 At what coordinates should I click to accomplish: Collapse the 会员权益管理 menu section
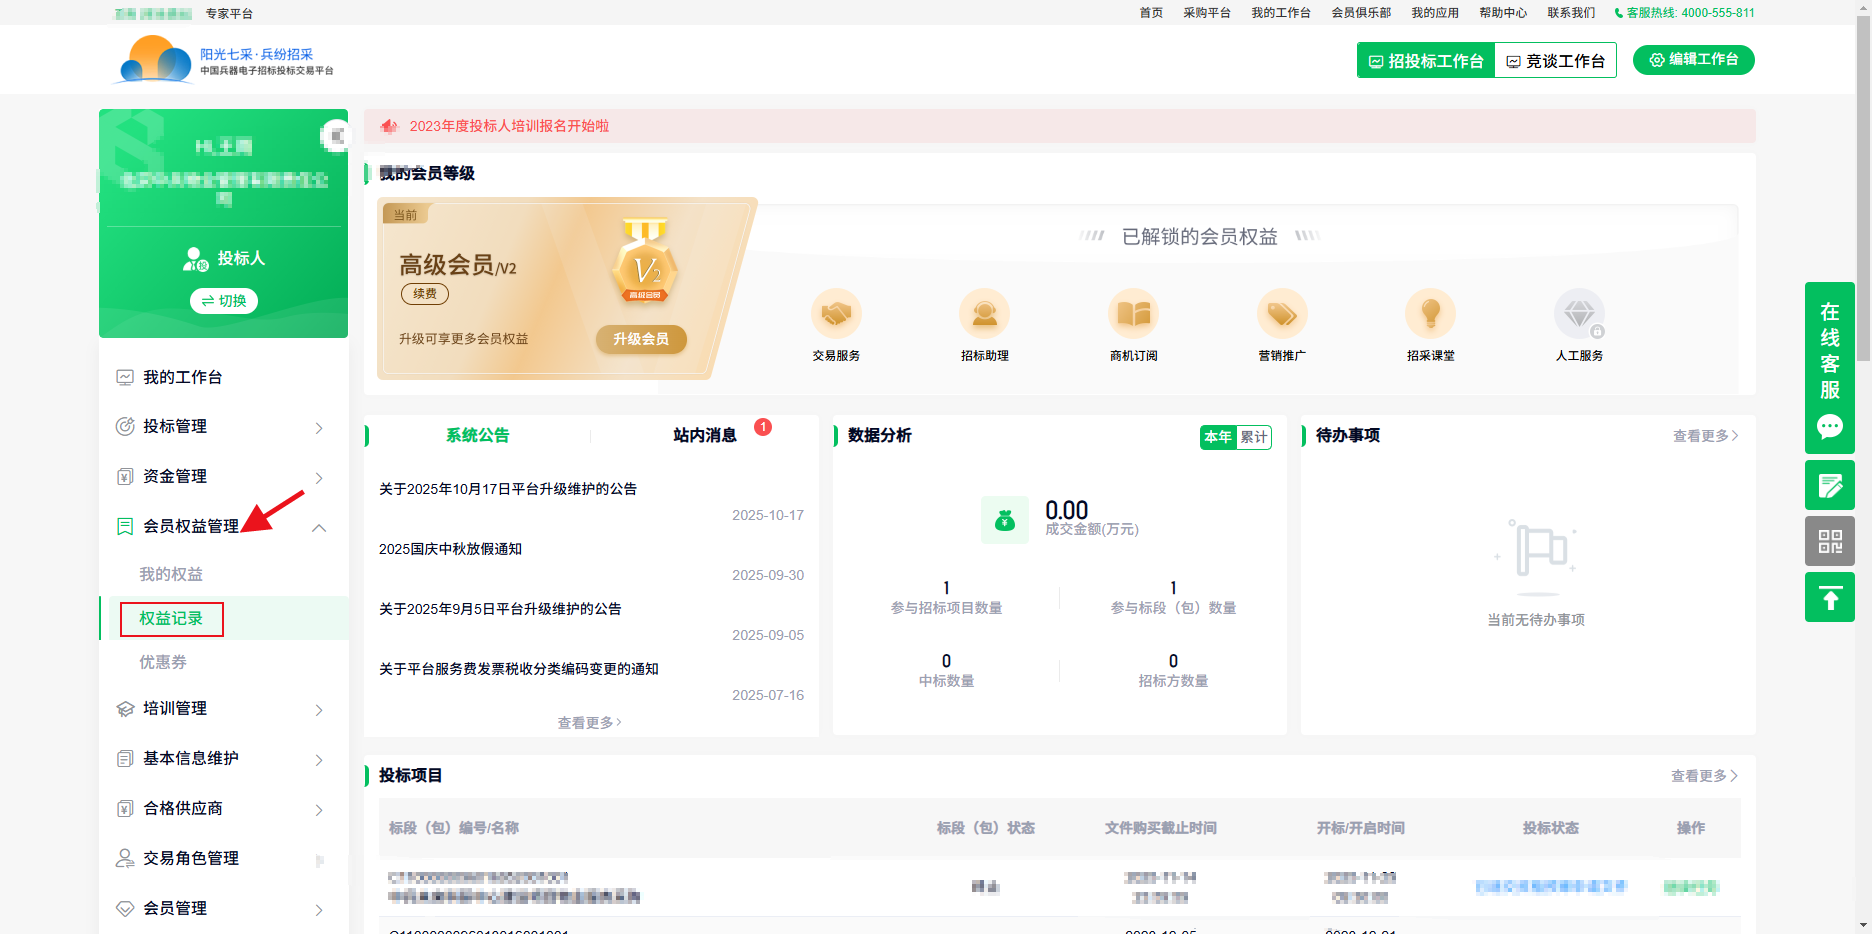click(319, 527)
